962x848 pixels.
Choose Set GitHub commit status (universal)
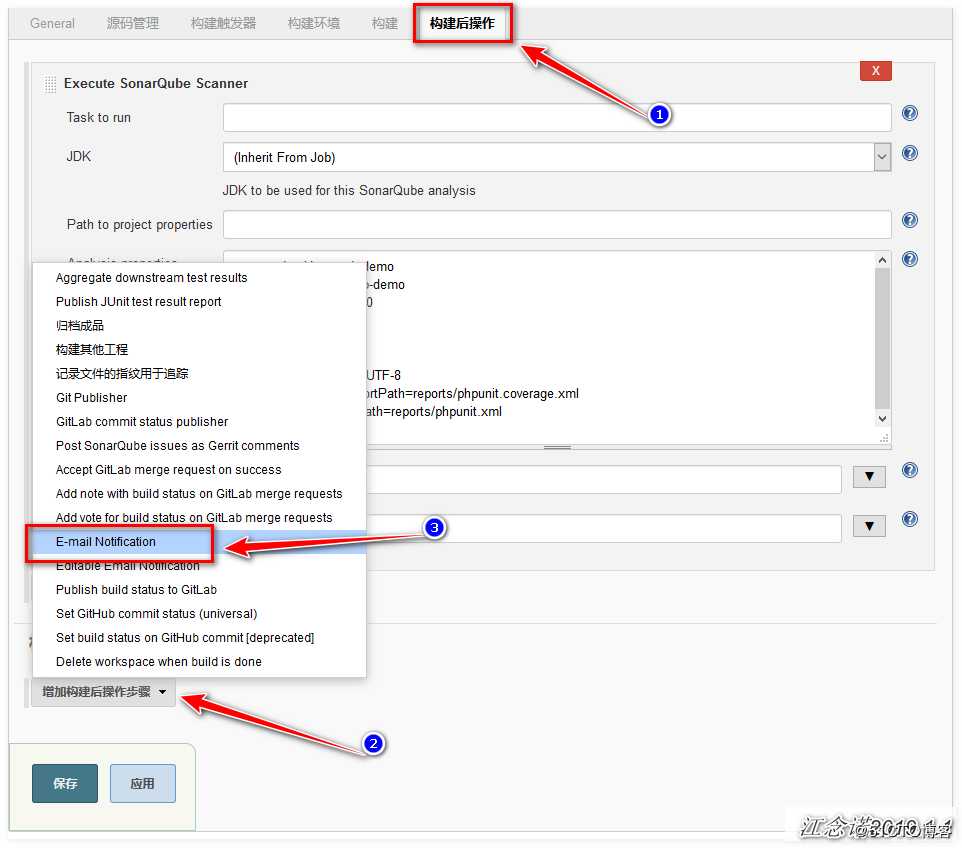click(199, 613)
